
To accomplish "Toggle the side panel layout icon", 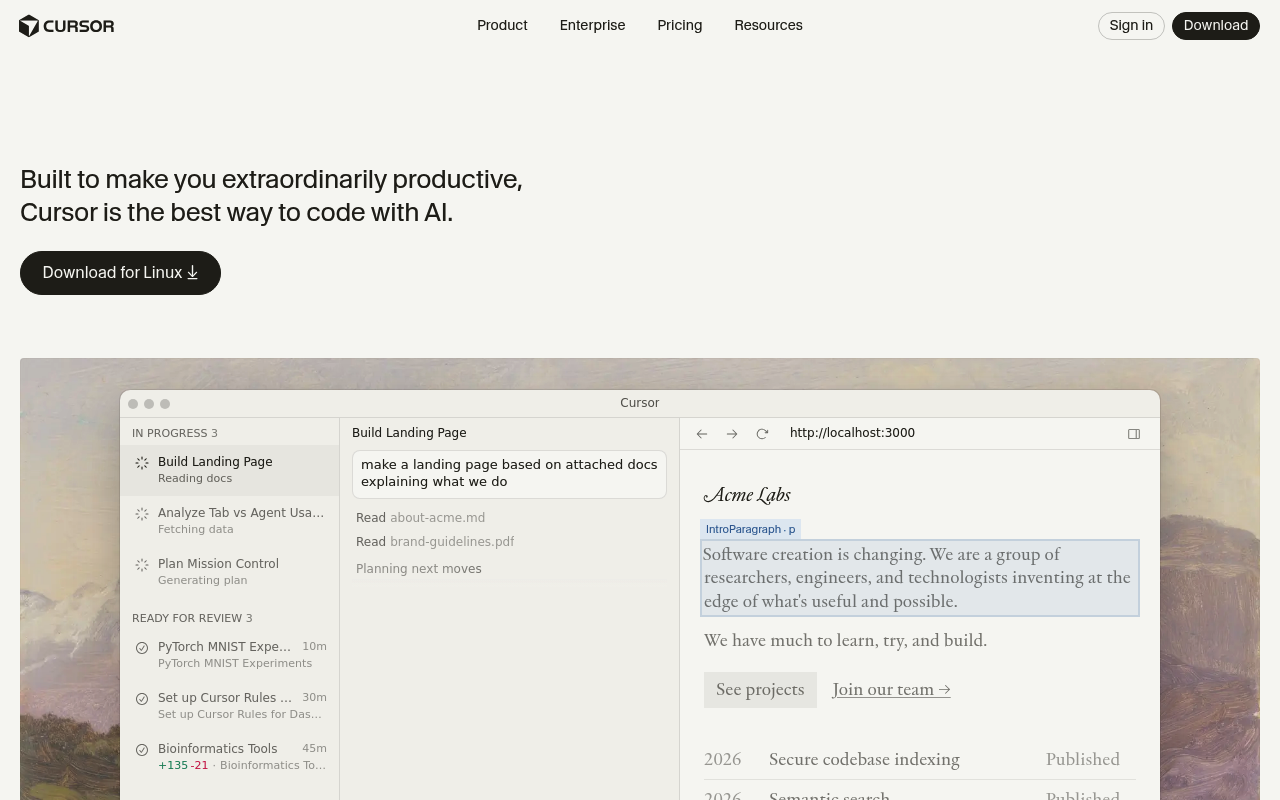I will click(1134, 434).
